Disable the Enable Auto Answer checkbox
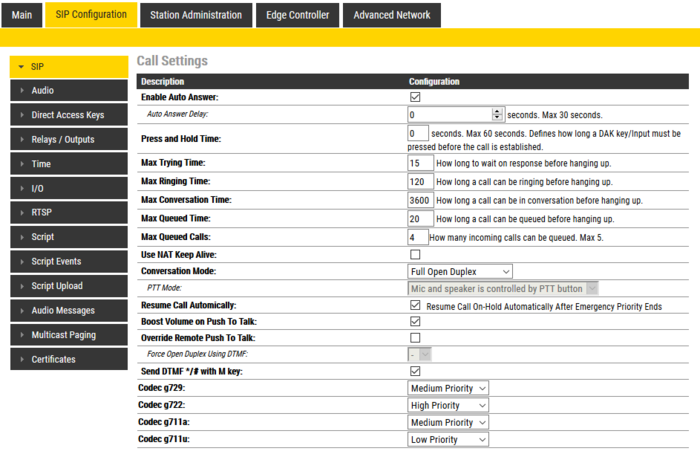 pos(415,97)
